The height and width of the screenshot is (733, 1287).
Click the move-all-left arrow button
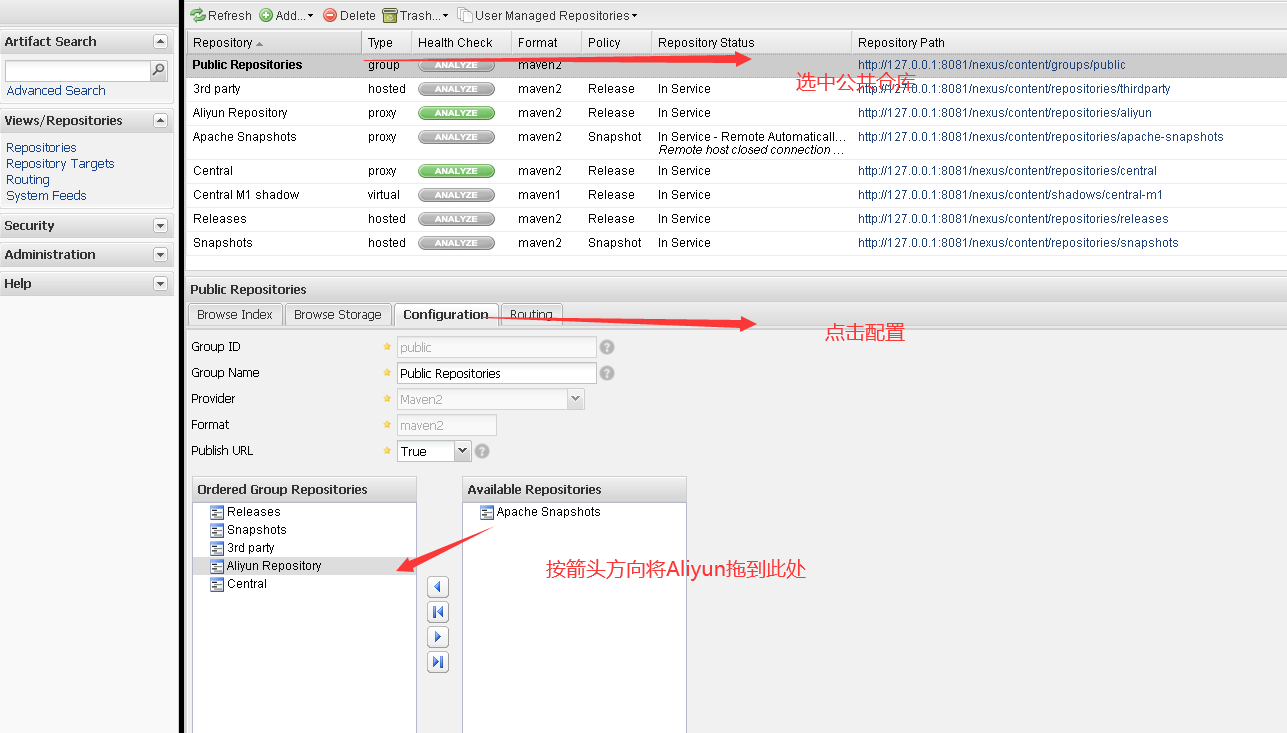[437, 612]
